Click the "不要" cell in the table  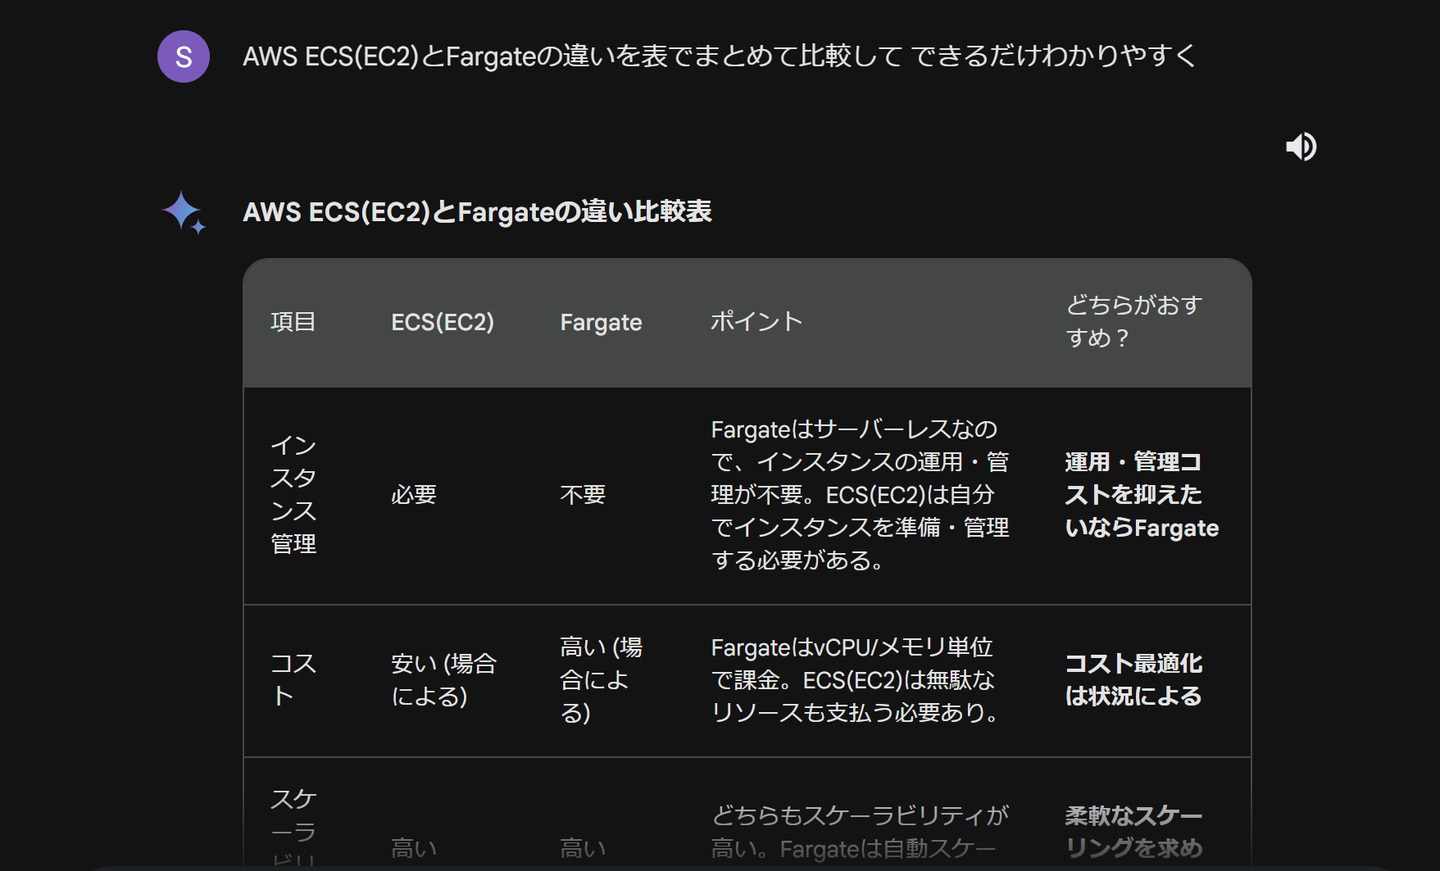tap(582, 495)
